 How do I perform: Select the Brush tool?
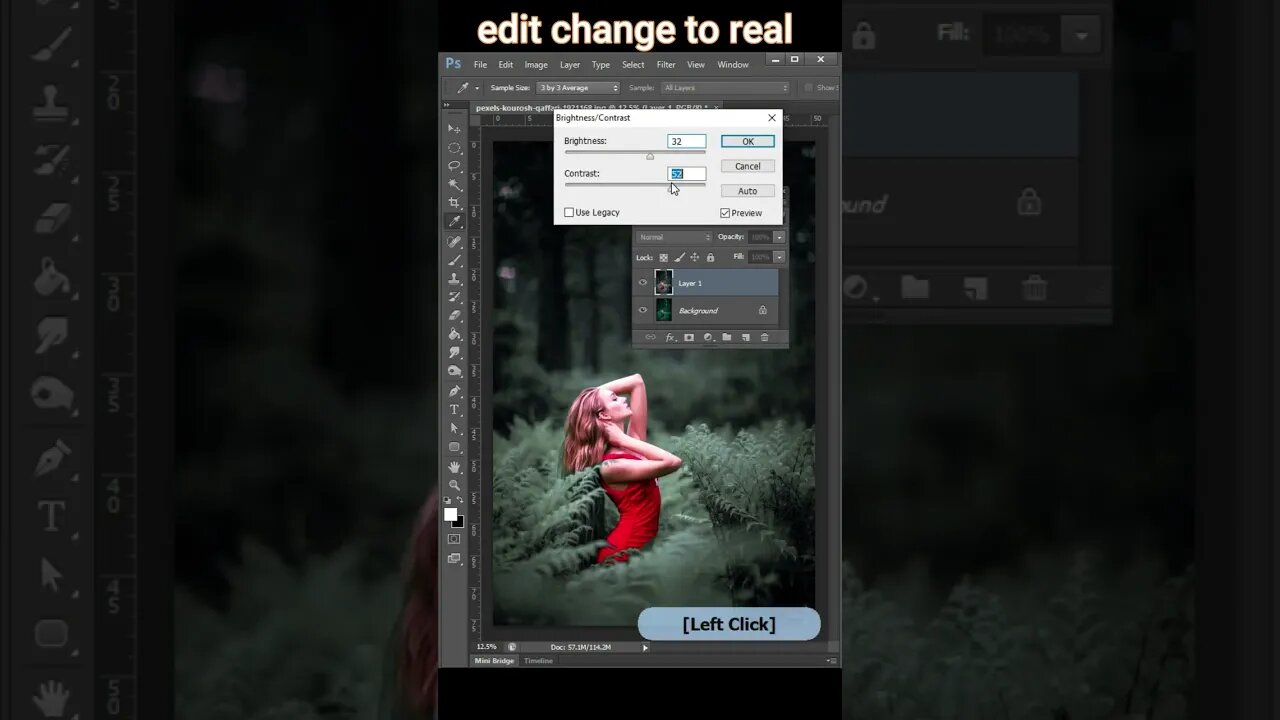[454, 261]
